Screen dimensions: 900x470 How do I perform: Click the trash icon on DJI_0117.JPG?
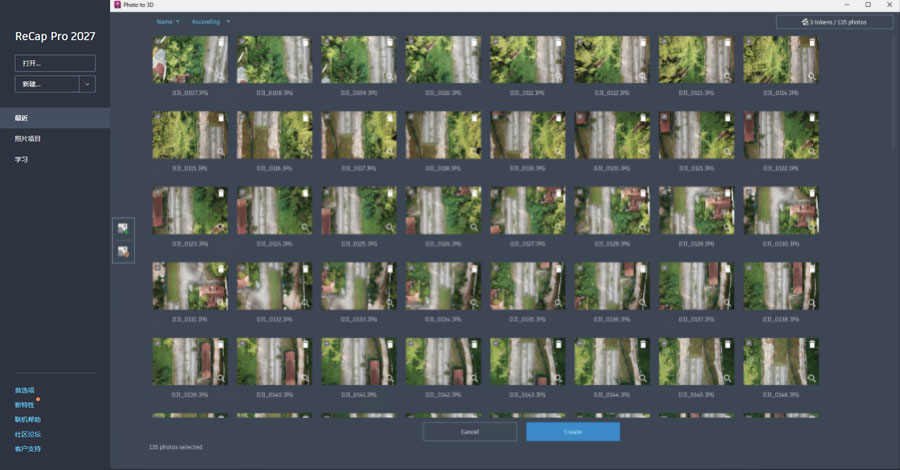pos(390,118)
